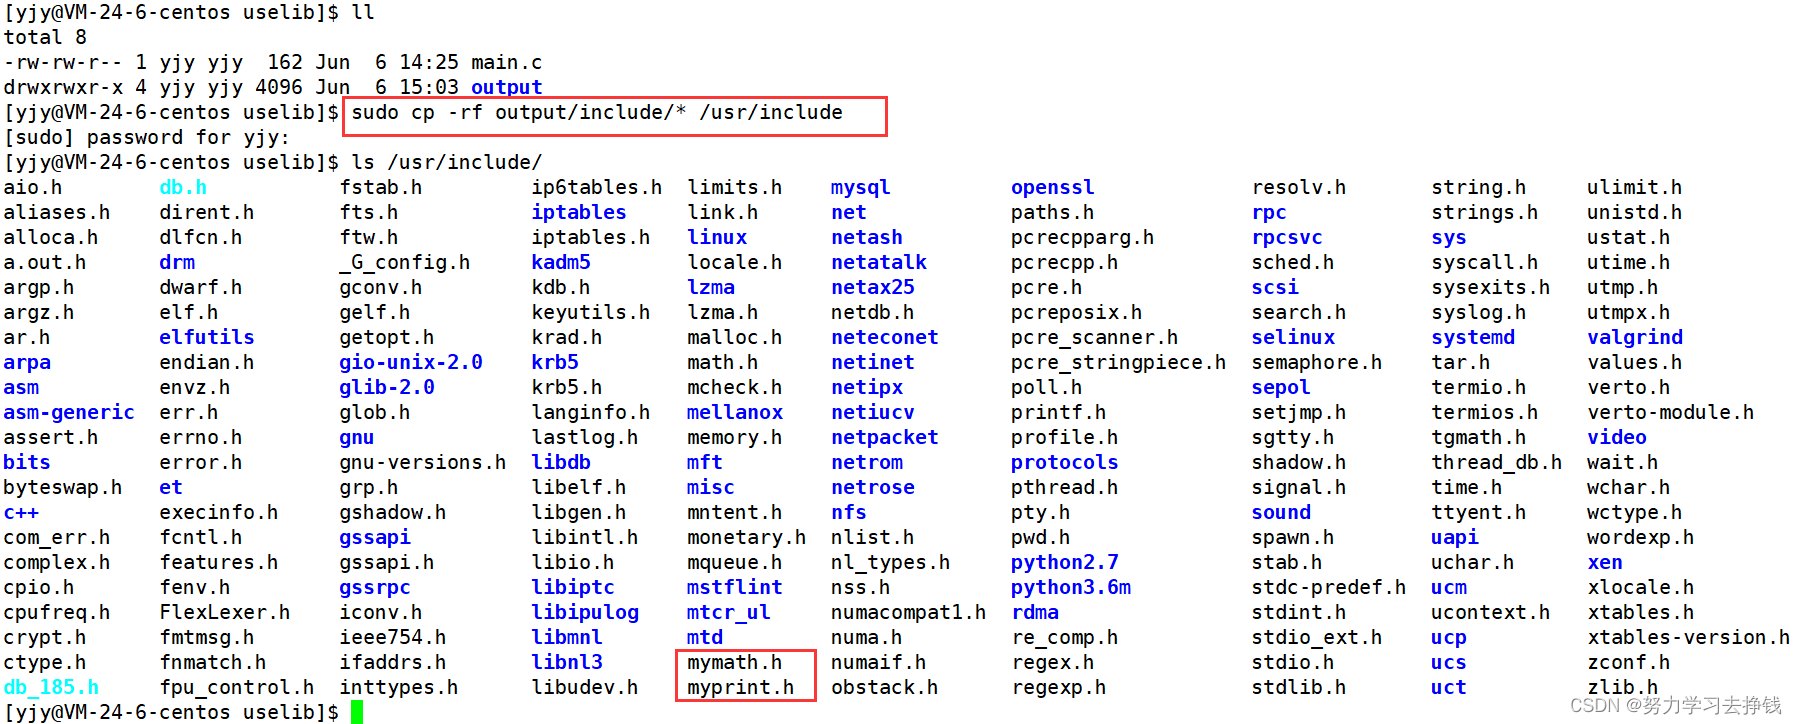Select 'string.h' file name

[x=1478, y=188]
